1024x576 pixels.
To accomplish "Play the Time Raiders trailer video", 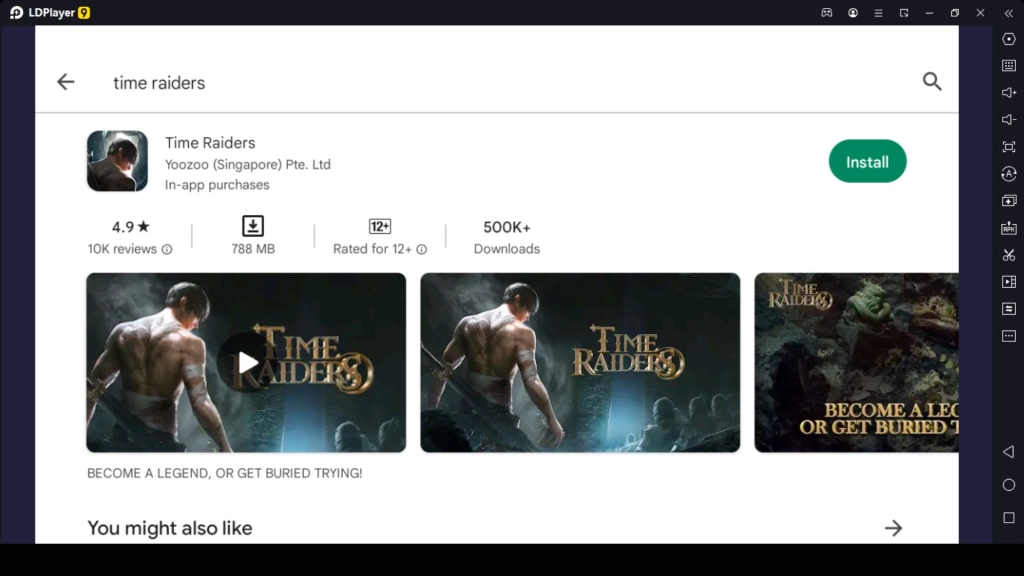I will [x=246, y=362].
